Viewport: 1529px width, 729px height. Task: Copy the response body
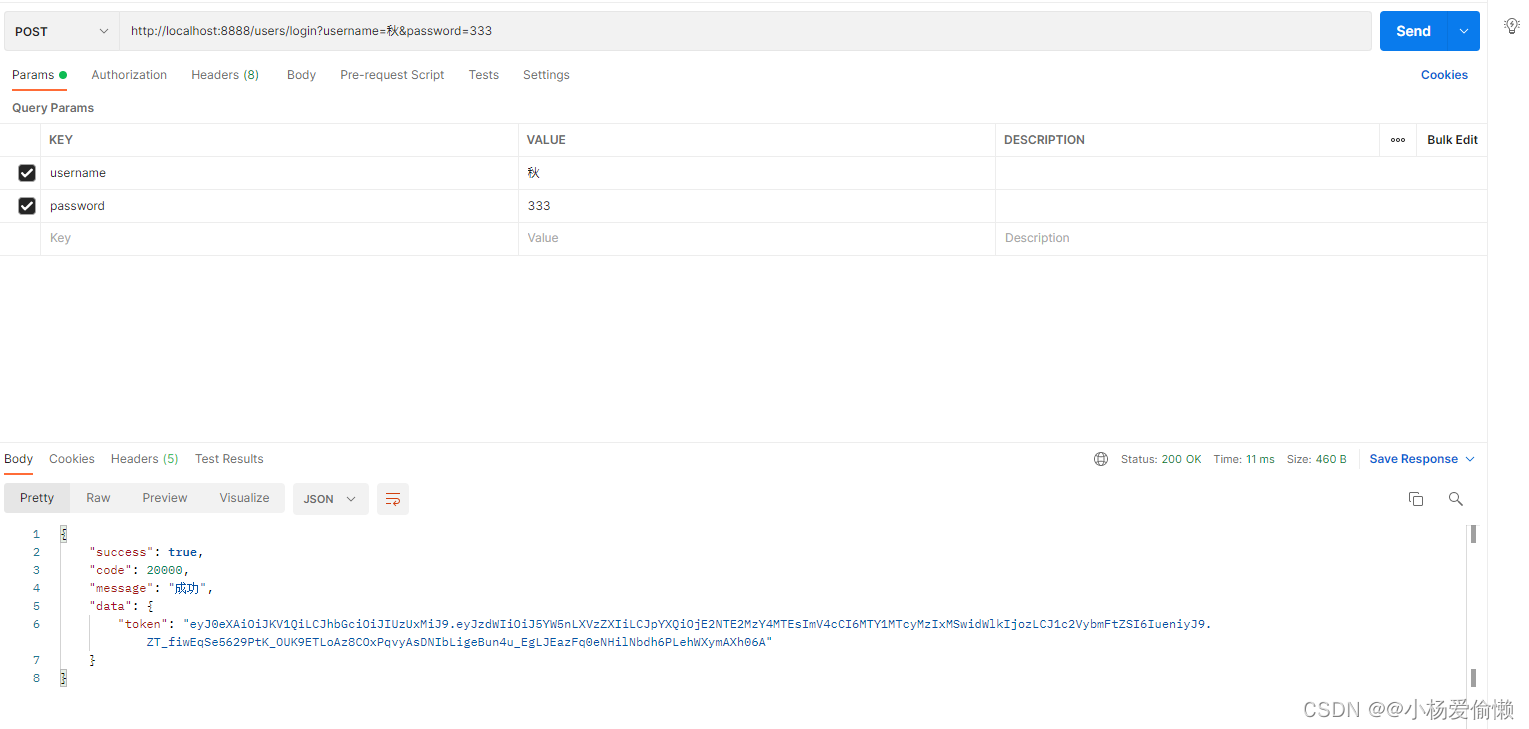[x=1415, y=498]
